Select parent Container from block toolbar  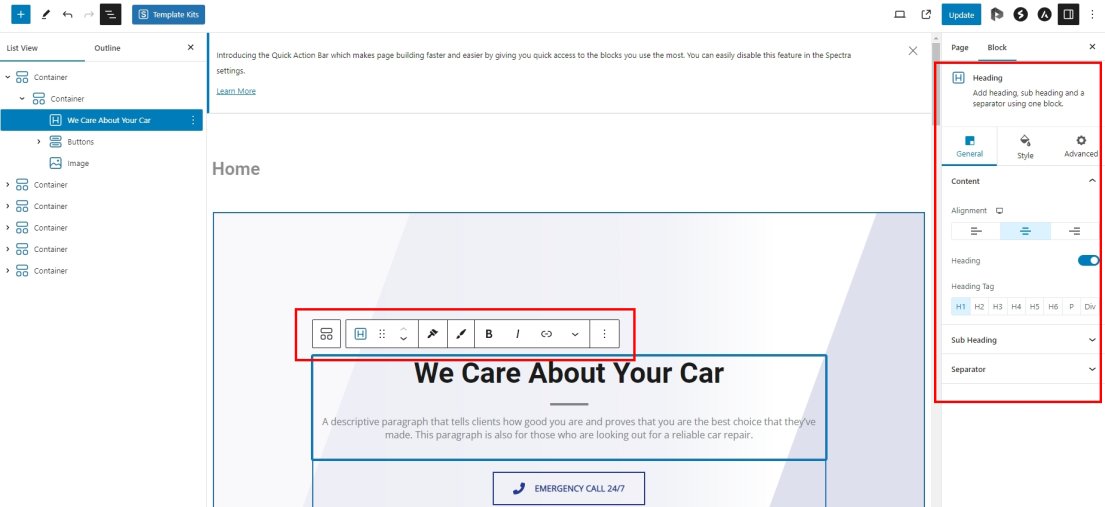click(326, 334)
